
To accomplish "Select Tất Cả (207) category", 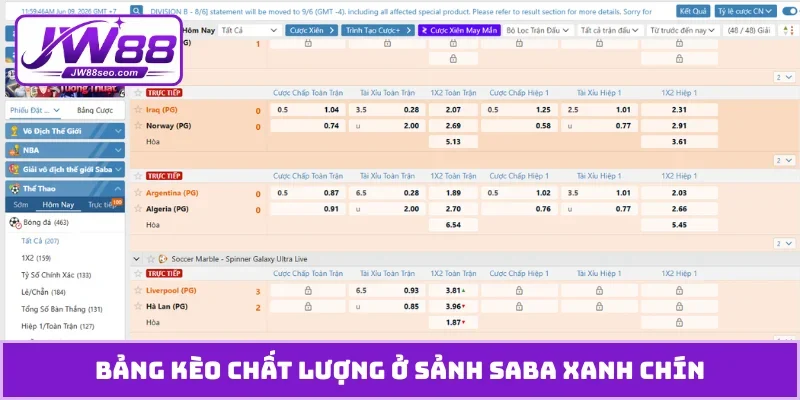I will (x=40, y=241).
